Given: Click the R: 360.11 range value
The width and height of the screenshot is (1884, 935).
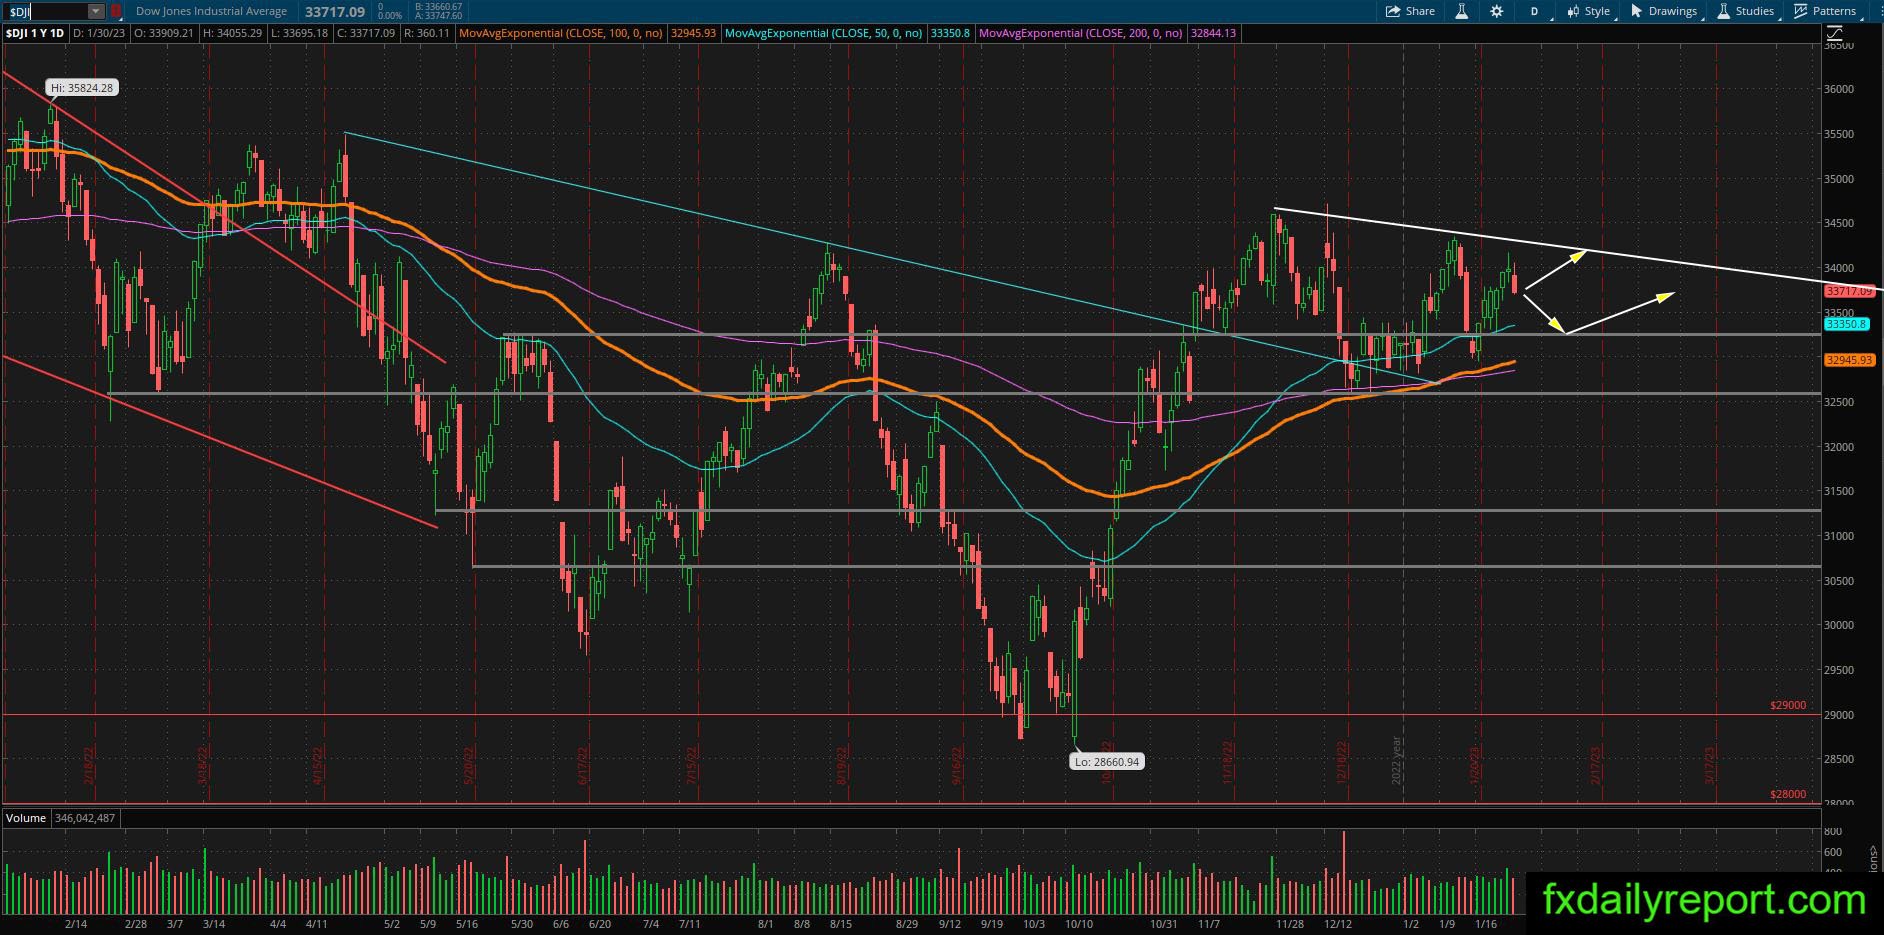Looking at the screenshot, I should 426,33.
